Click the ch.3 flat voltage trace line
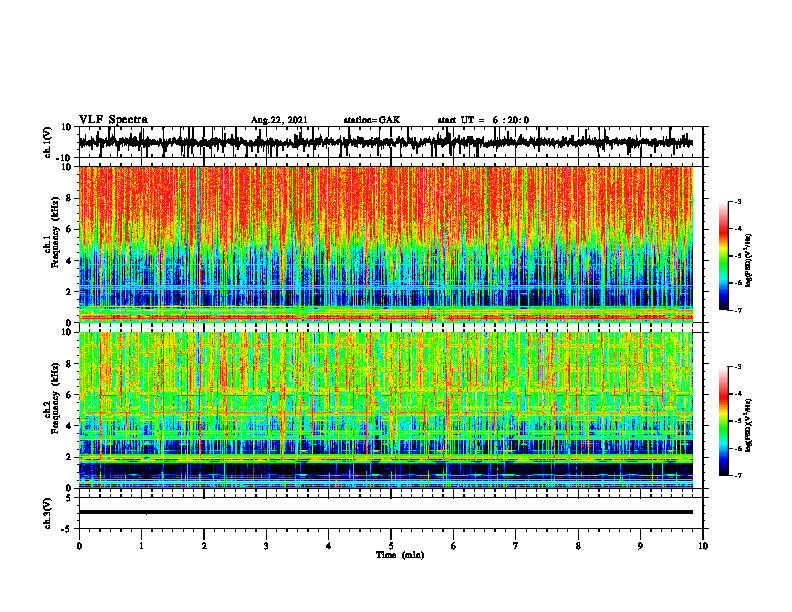 pos(385,512)
